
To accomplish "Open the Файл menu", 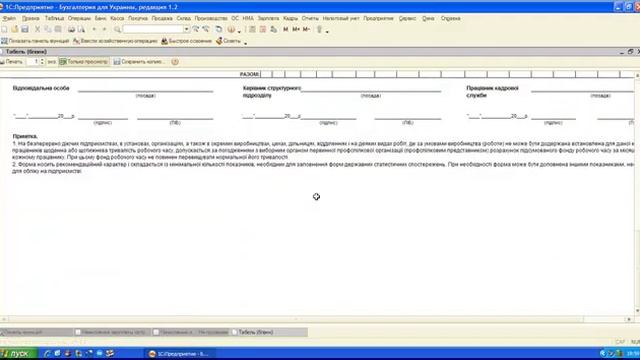I will 9,18.
